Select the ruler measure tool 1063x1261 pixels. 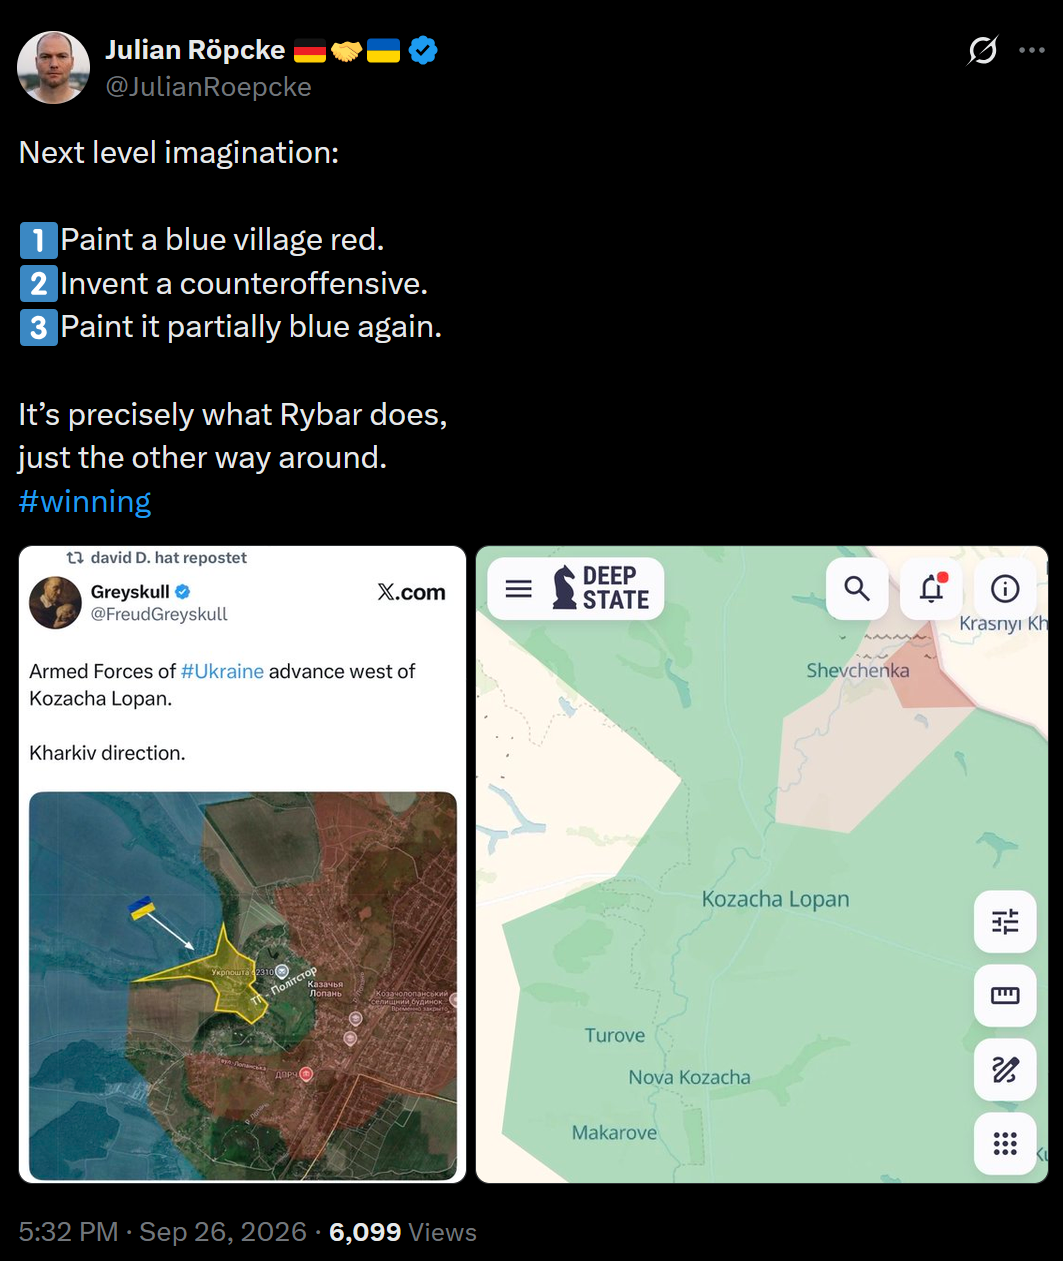pyautogui.click(x=1005, y=995)
